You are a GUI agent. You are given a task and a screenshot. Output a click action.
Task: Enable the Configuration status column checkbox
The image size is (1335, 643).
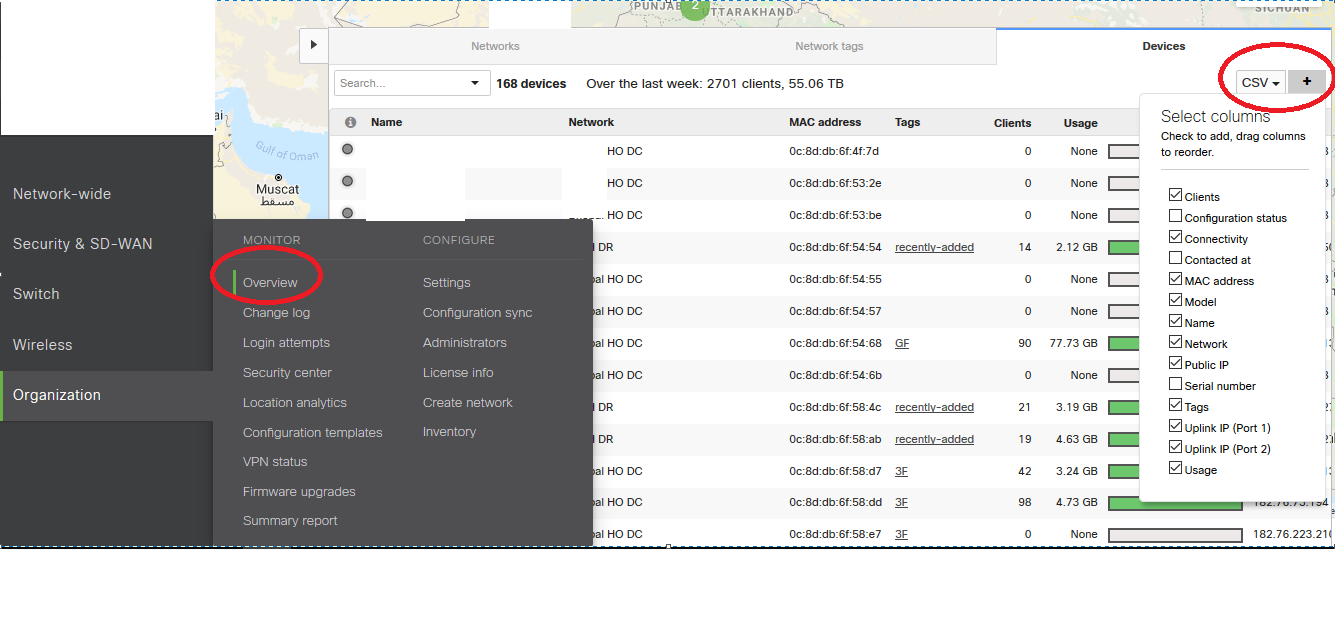pos(1175,216)
